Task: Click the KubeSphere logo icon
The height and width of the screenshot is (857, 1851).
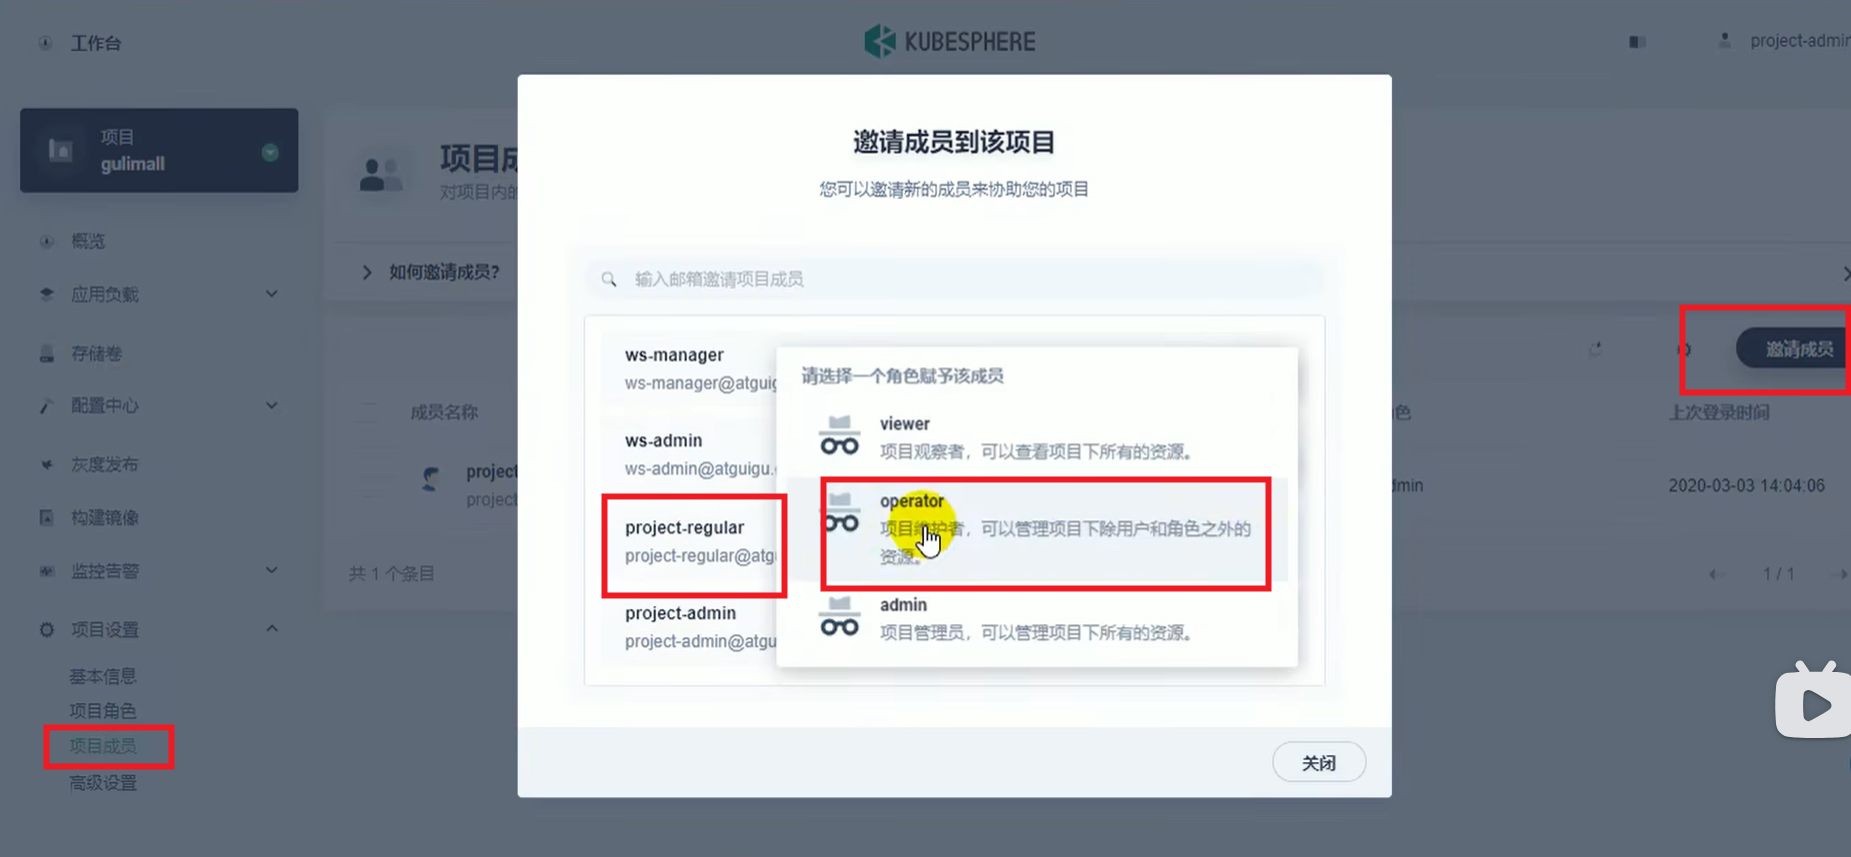Action: click(x=880, y=41)
